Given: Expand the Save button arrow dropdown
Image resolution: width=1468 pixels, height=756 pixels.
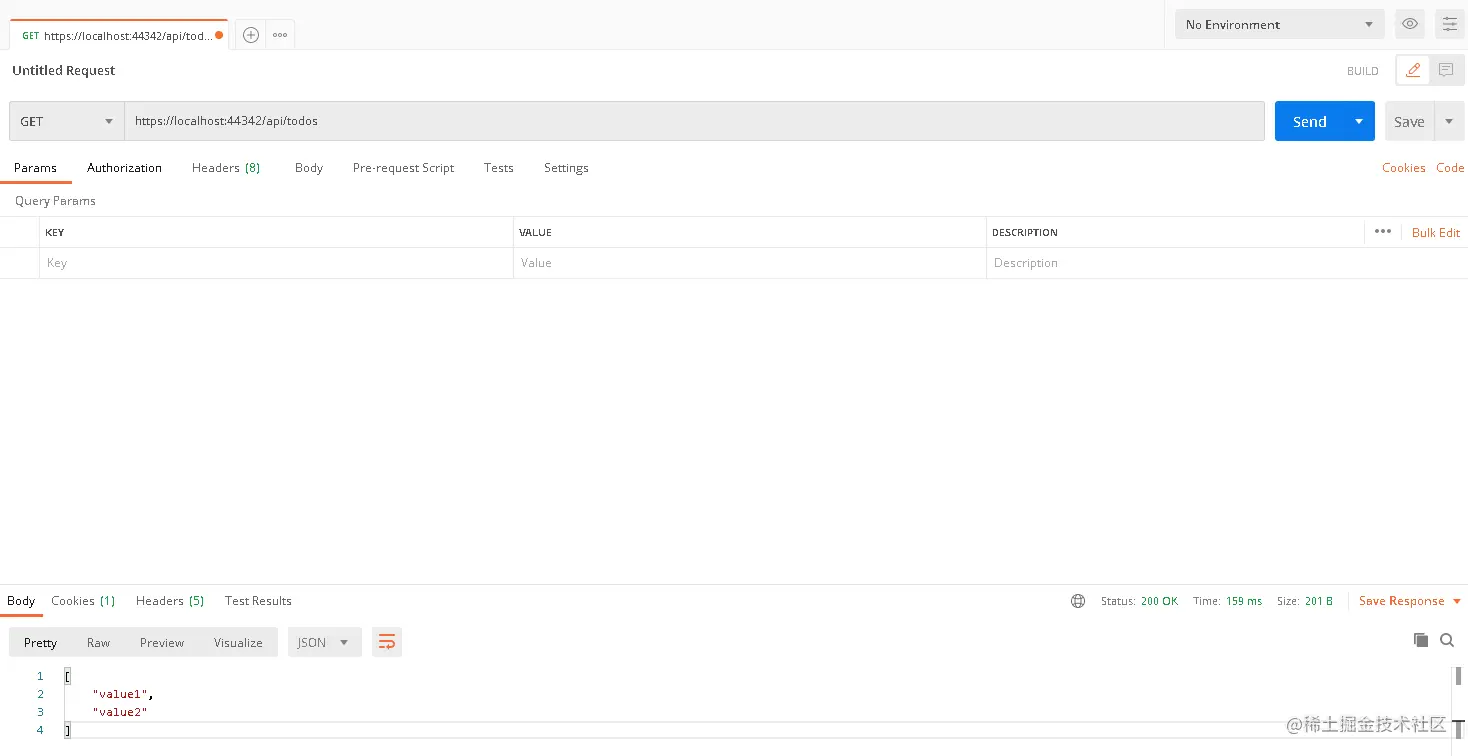Looking at the screenshot, I should tap(1449, 121).
